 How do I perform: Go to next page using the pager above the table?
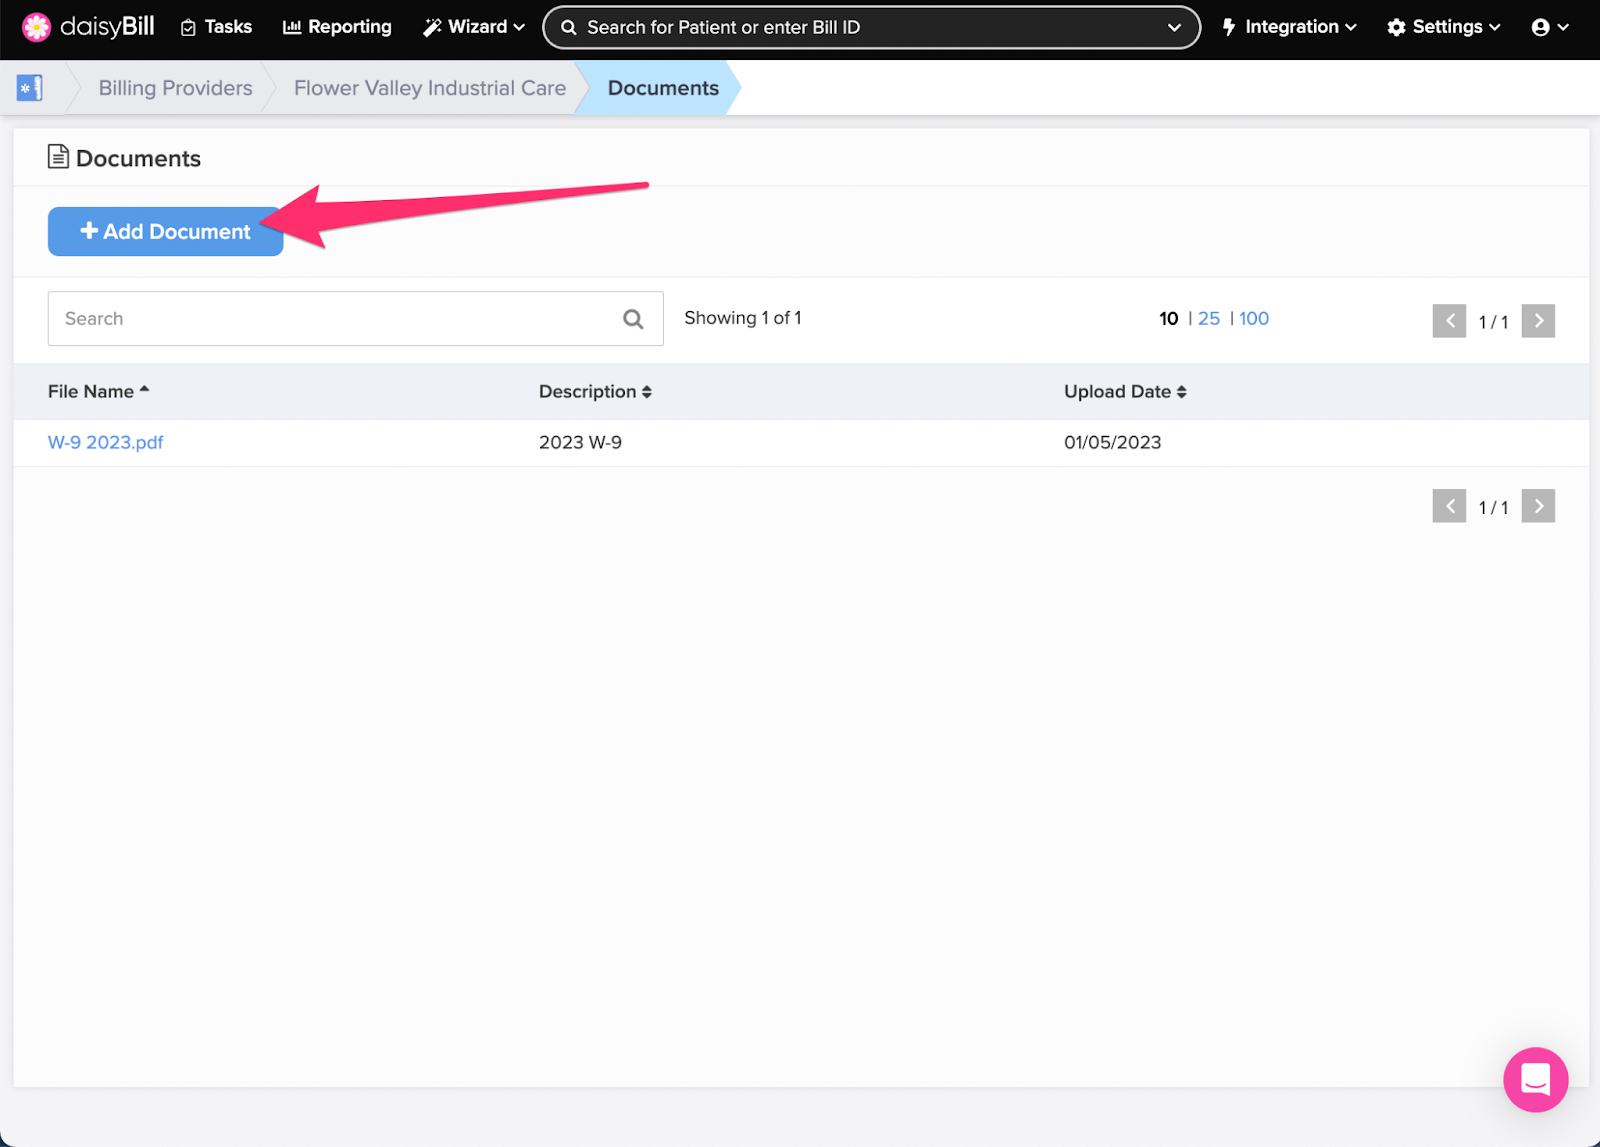(x=1538, y=321)
